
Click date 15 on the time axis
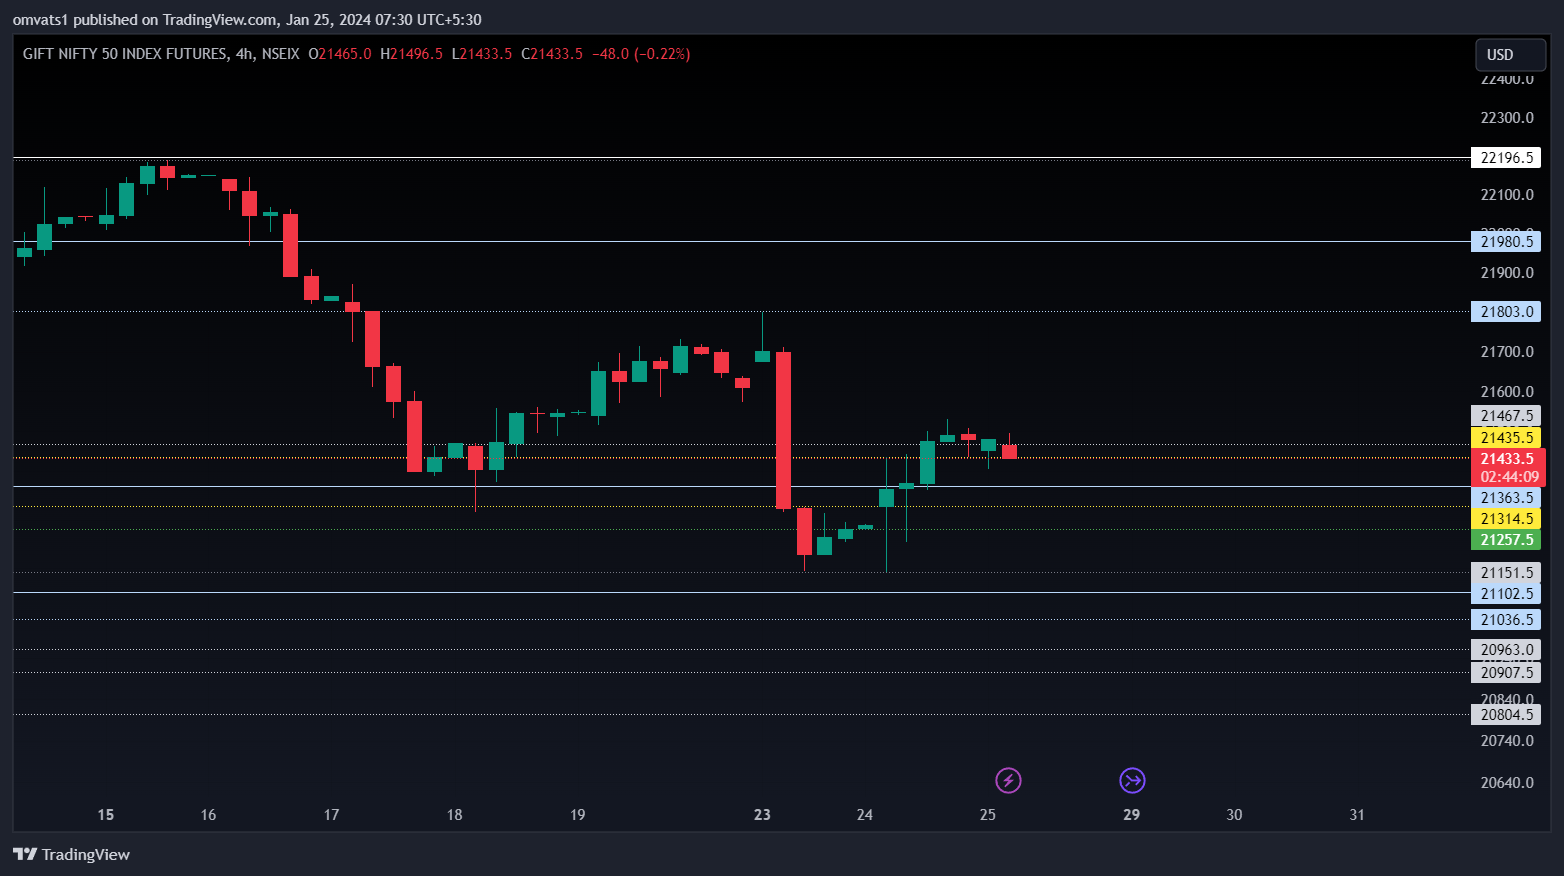105,815
